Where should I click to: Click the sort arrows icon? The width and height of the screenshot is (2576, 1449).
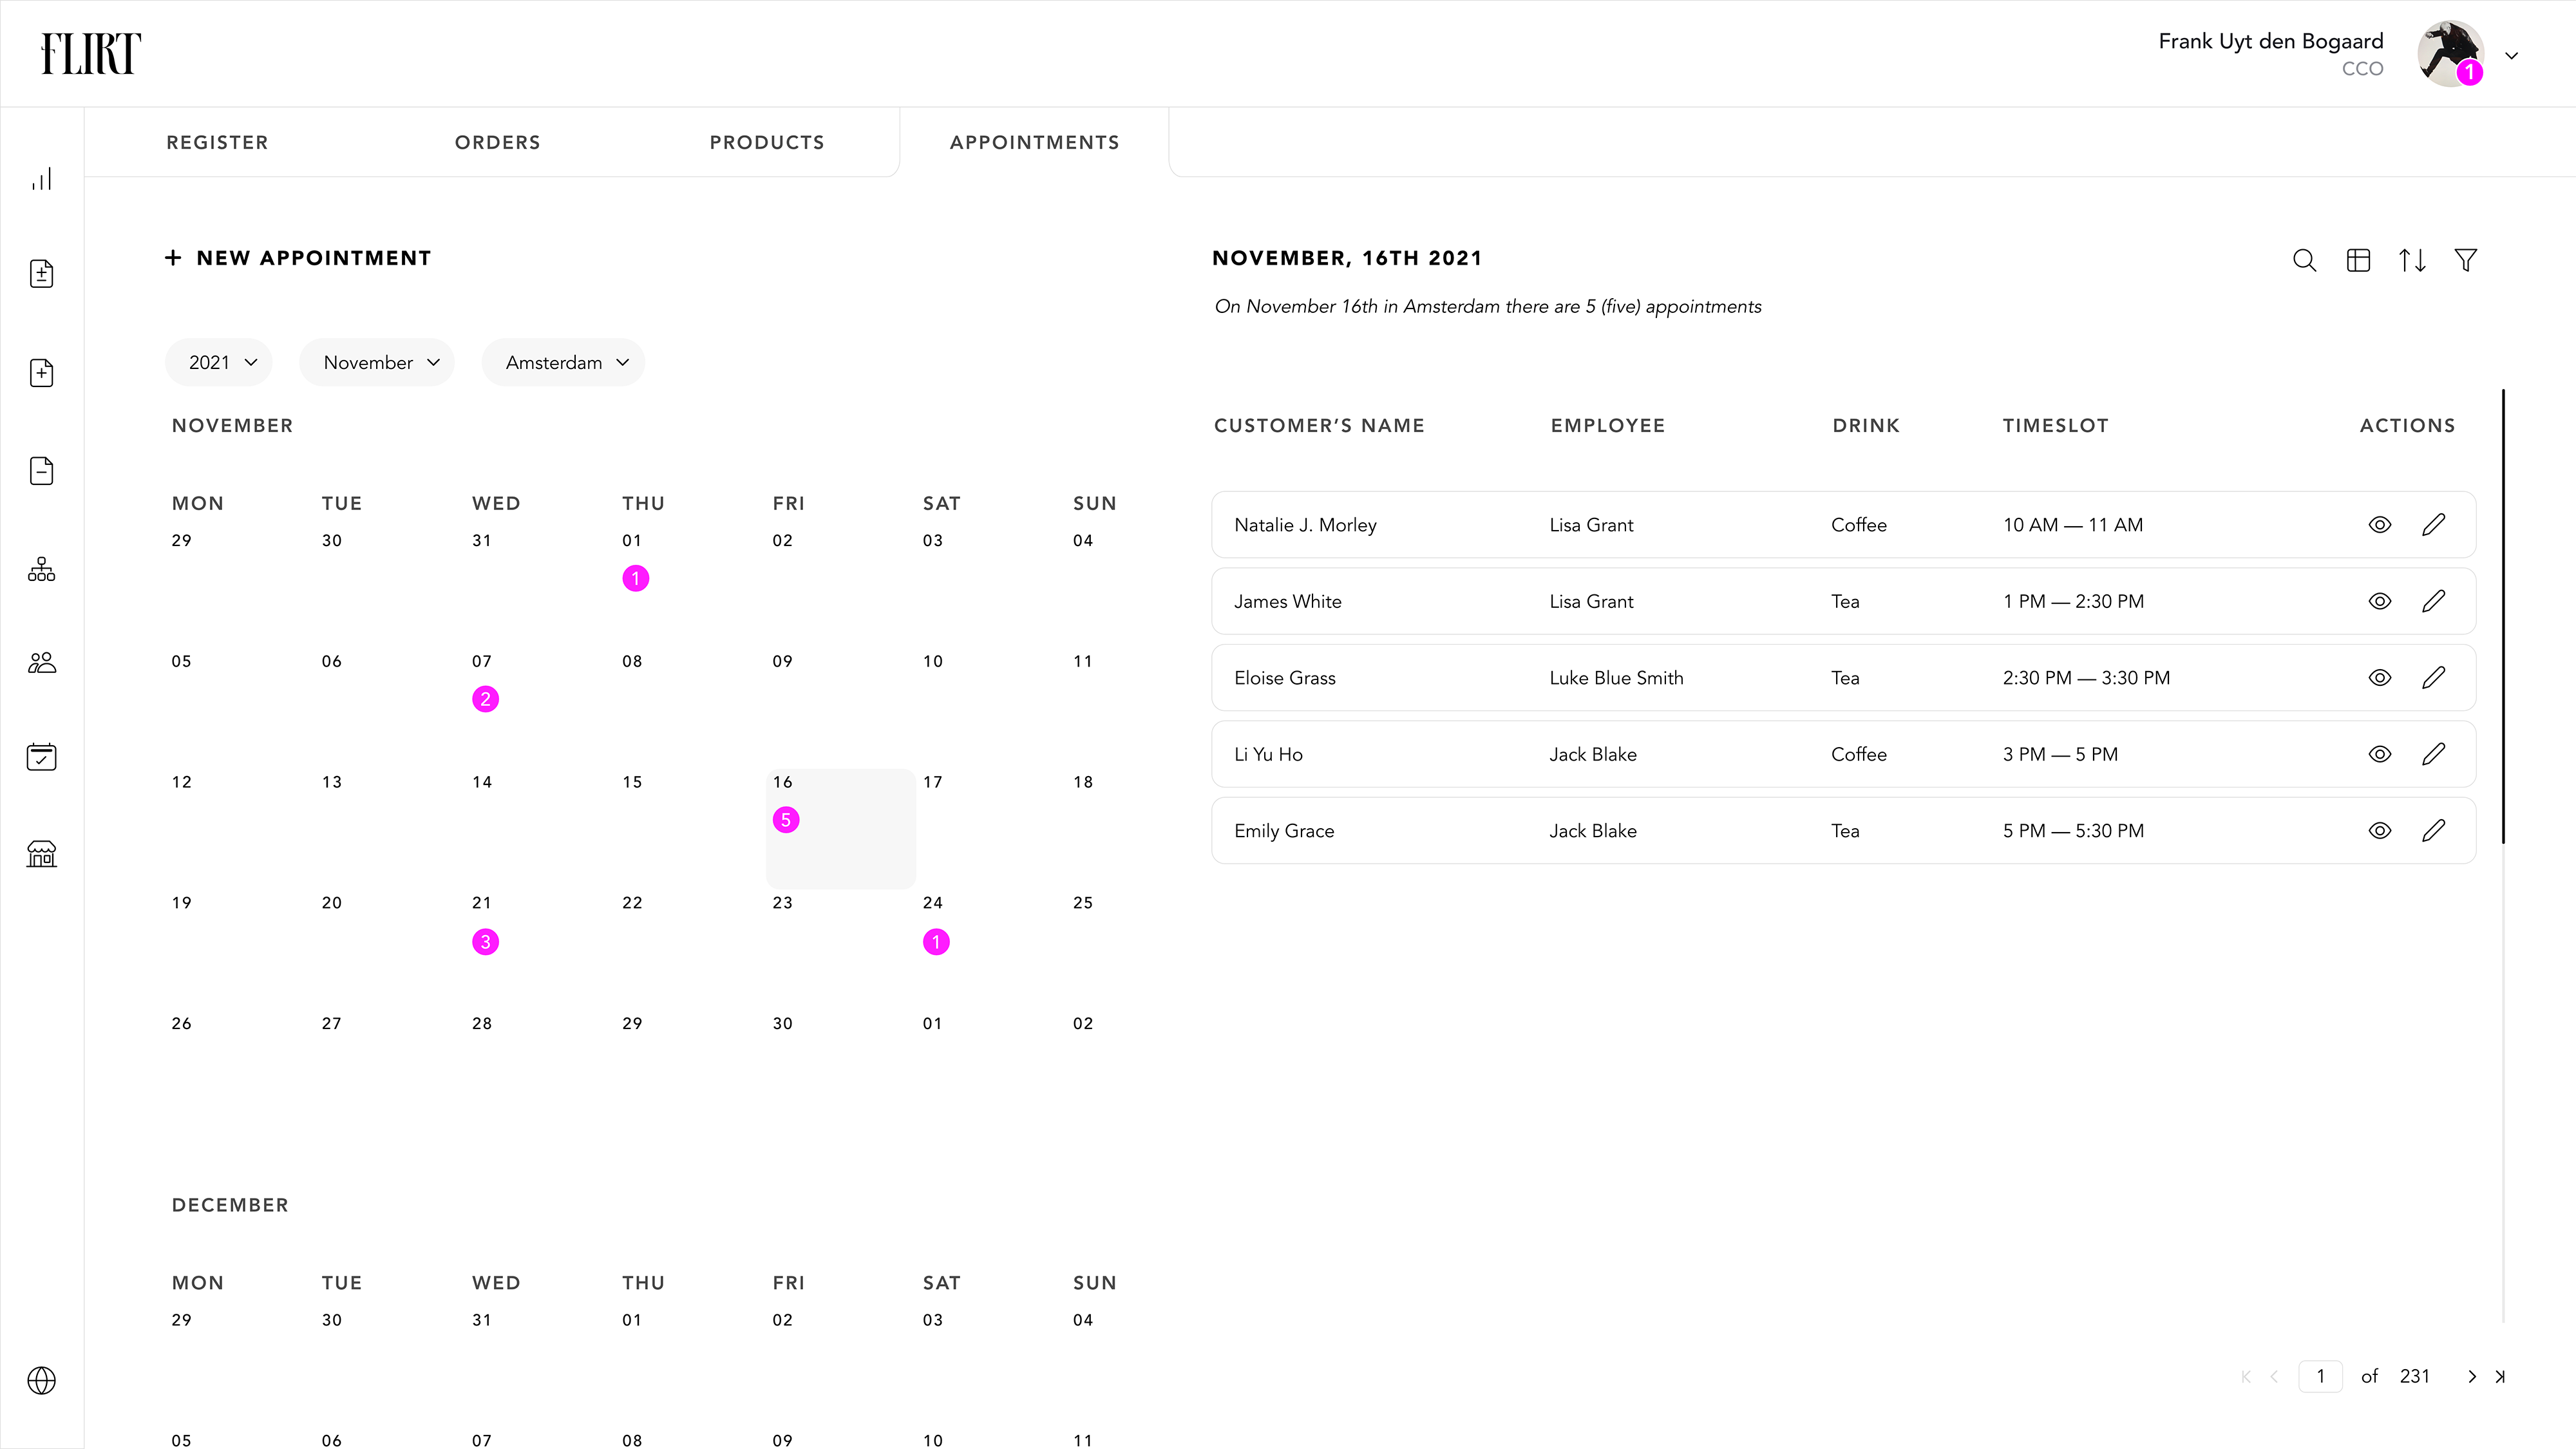pos(2412,260)
